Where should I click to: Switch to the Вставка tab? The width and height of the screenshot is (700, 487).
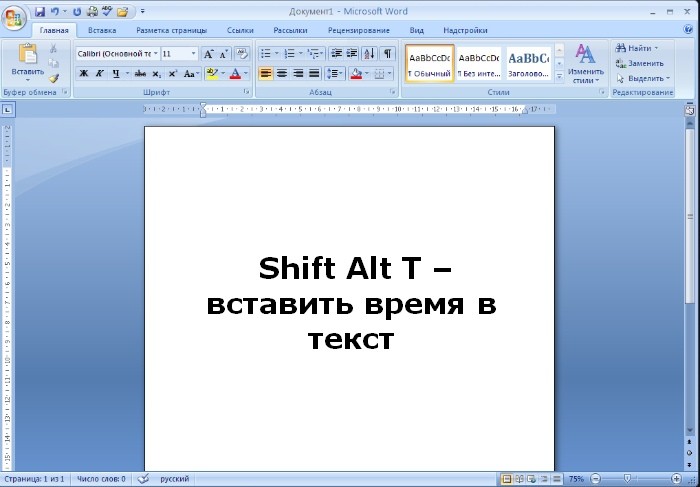pyautogui.click(x=102, y=31)
